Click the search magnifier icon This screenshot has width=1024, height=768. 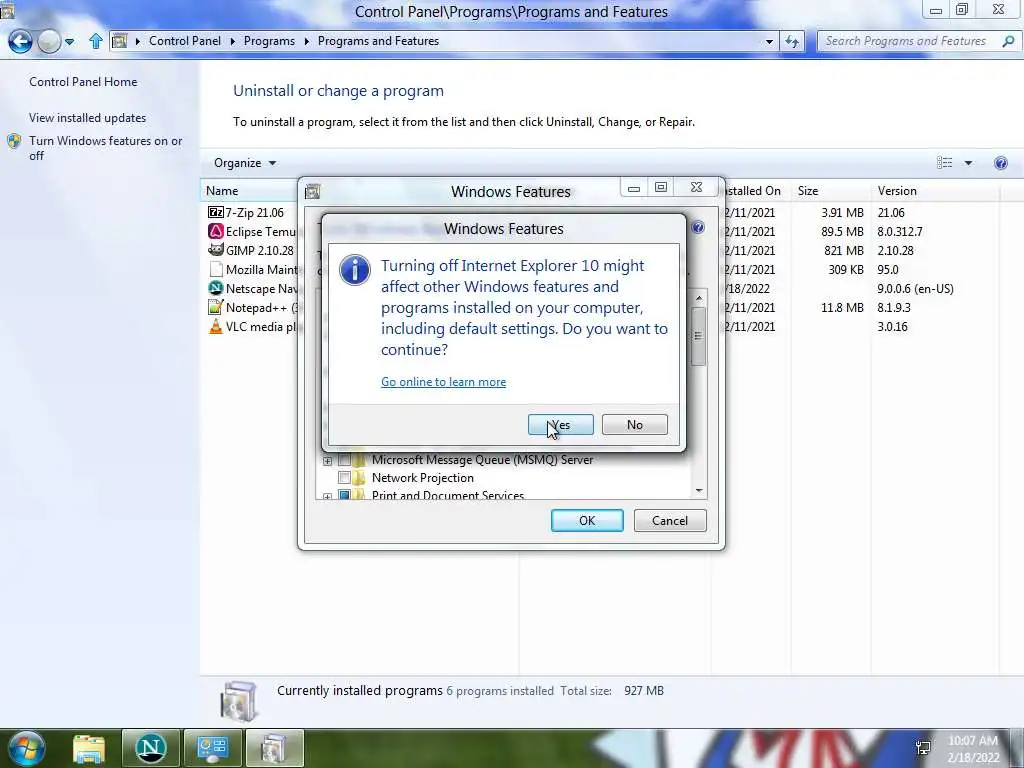1008,41
